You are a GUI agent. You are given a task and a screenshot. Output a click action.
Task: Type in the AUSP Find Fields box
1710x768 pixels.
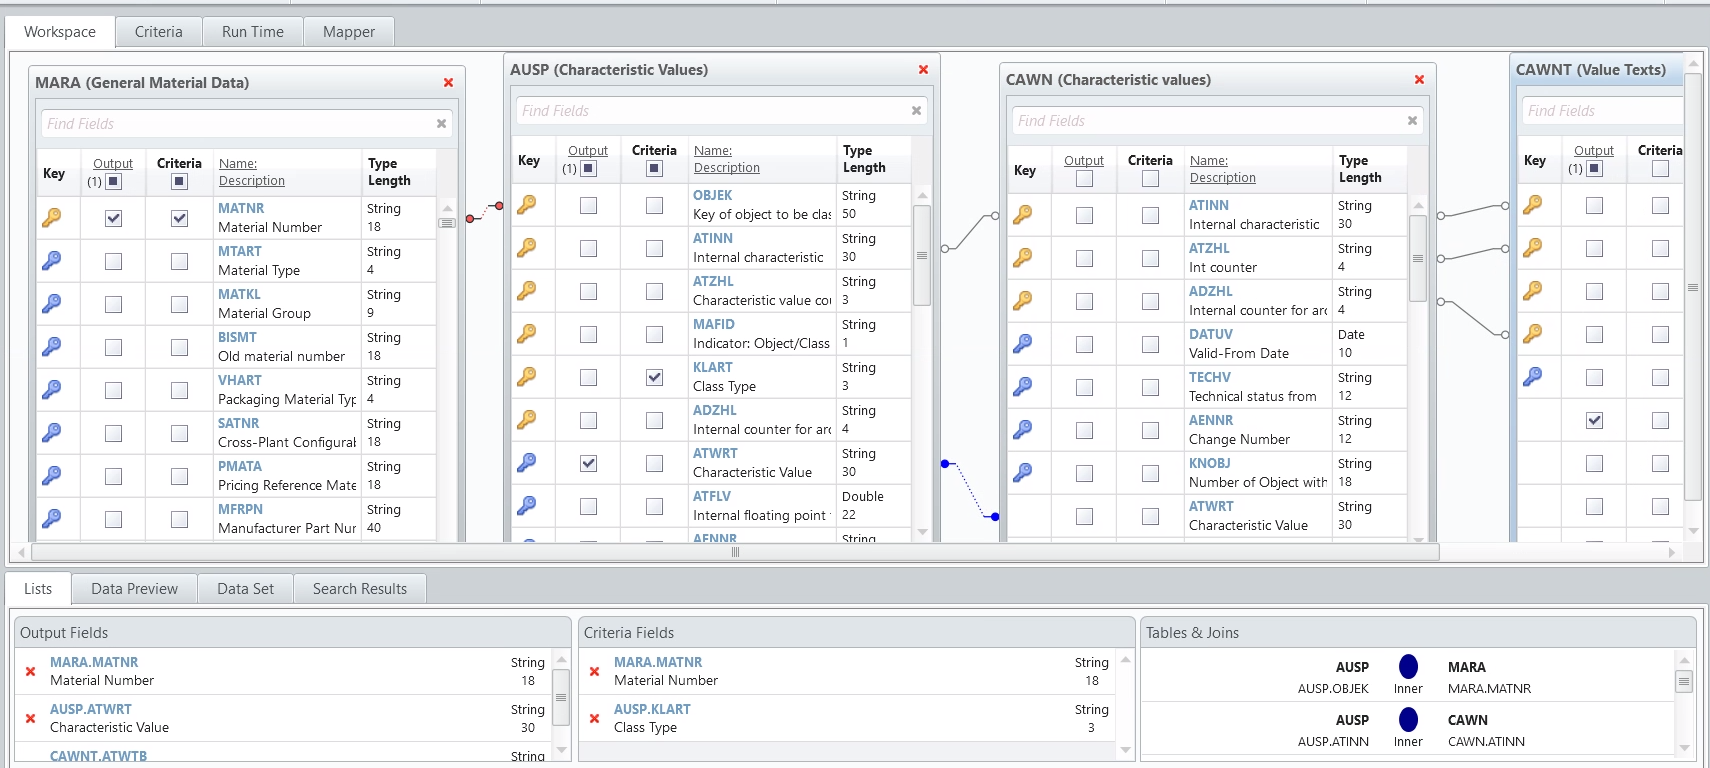click(x=710, y=111)
